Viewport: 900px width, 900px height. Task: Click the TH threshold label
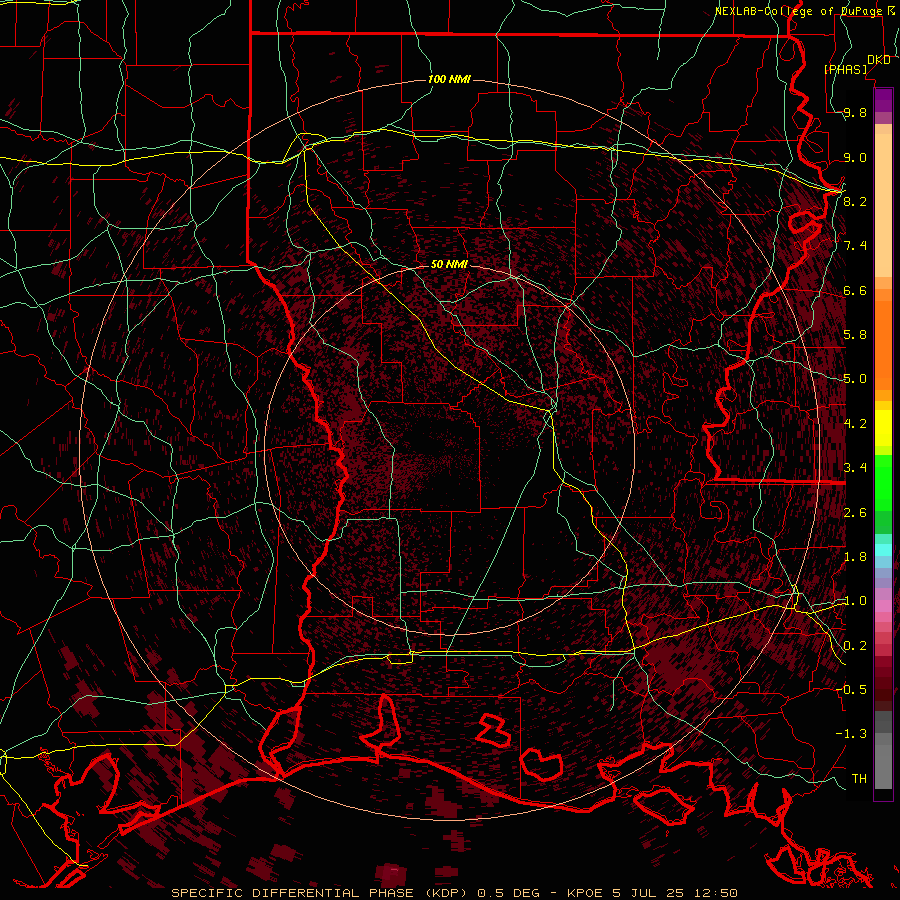[859, 779]
